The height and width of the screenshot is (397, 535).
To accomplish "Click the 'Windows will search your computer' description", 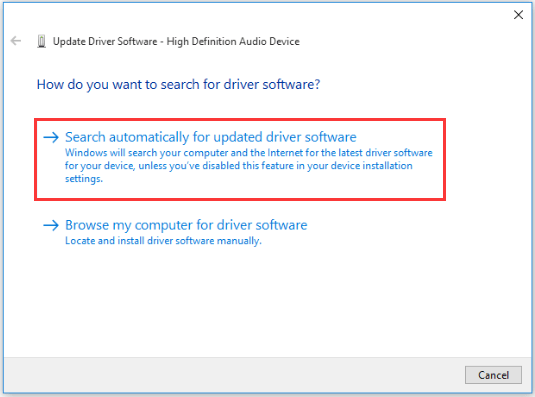I will coord(249,165).
